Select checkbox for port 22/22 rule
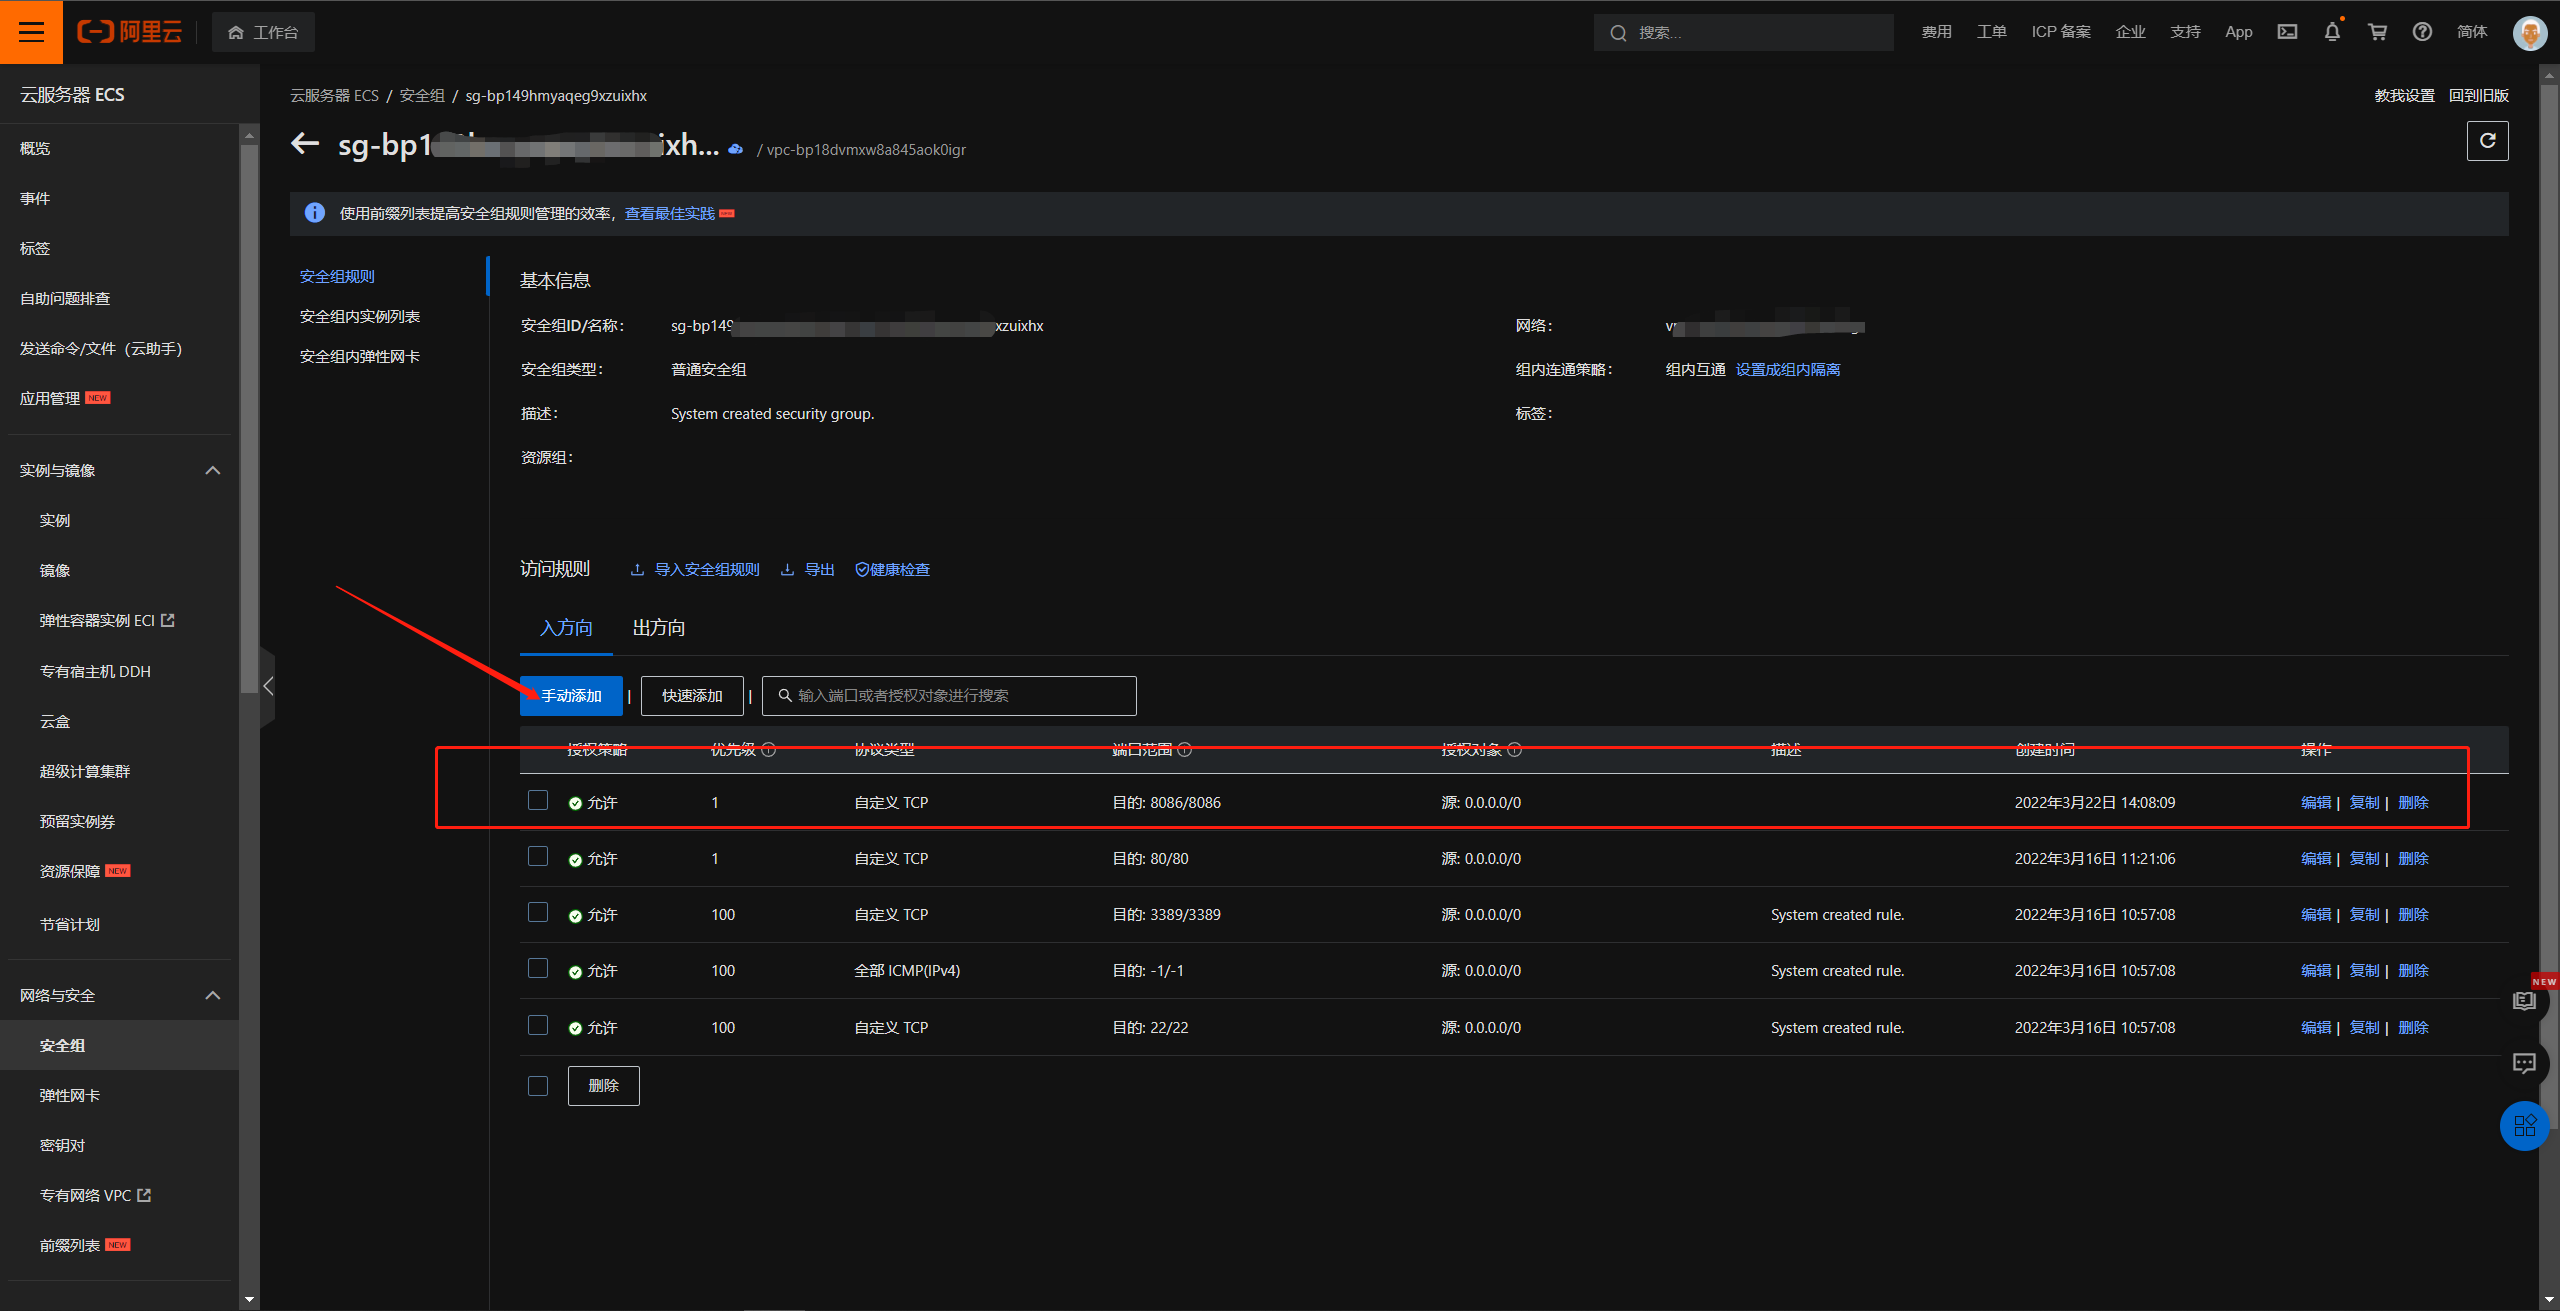2560x1311 pixels. coord(538,1025)
